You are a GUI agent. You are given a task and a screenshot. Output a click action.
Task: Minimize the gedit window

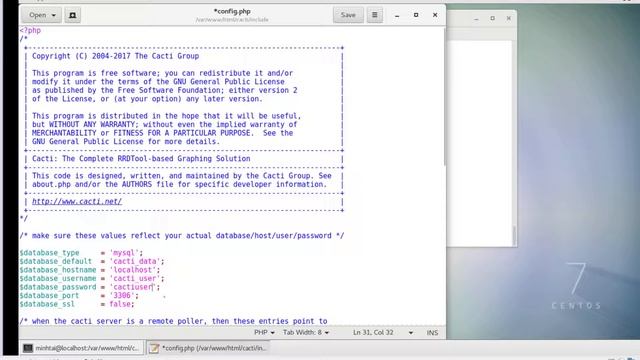pos(397,15)
